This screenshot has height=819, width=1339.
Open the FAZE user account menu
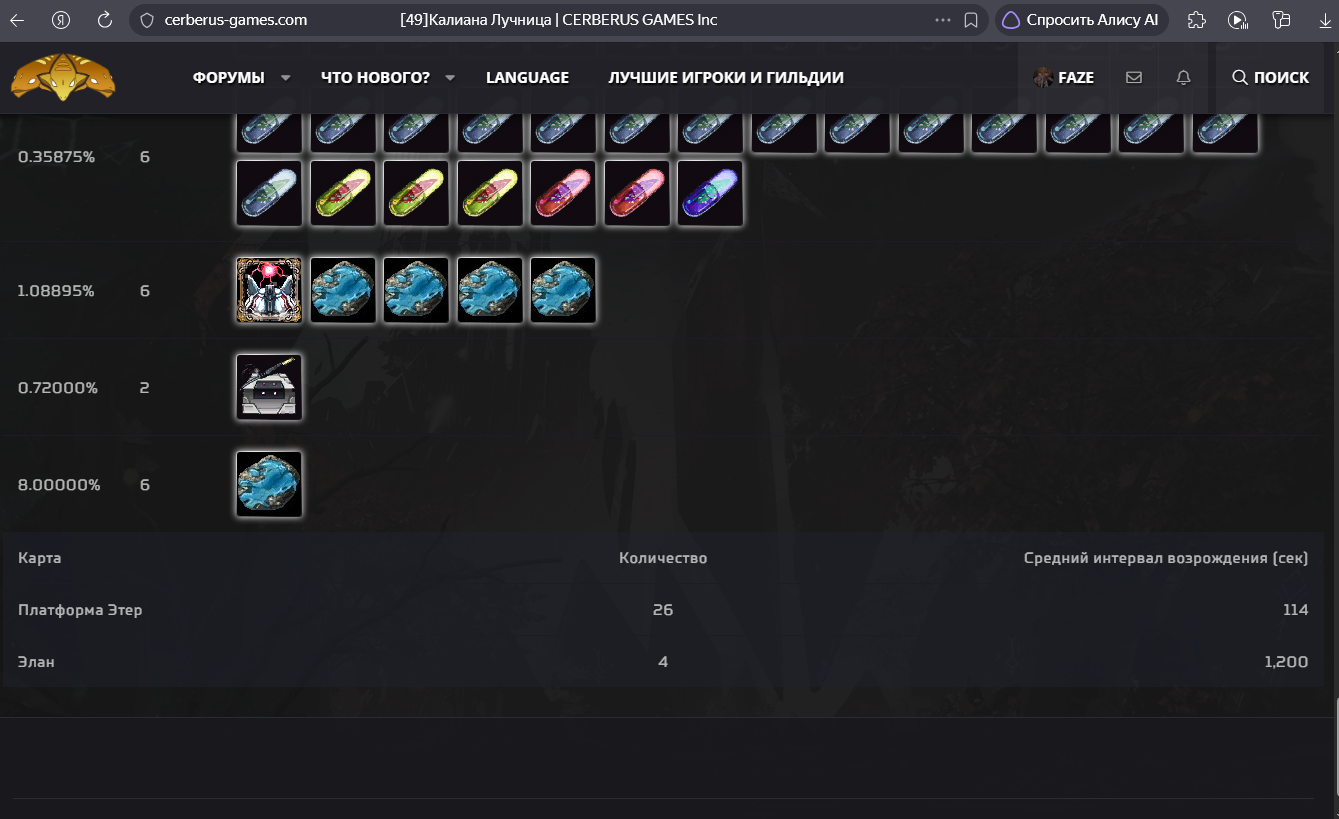1063,77
